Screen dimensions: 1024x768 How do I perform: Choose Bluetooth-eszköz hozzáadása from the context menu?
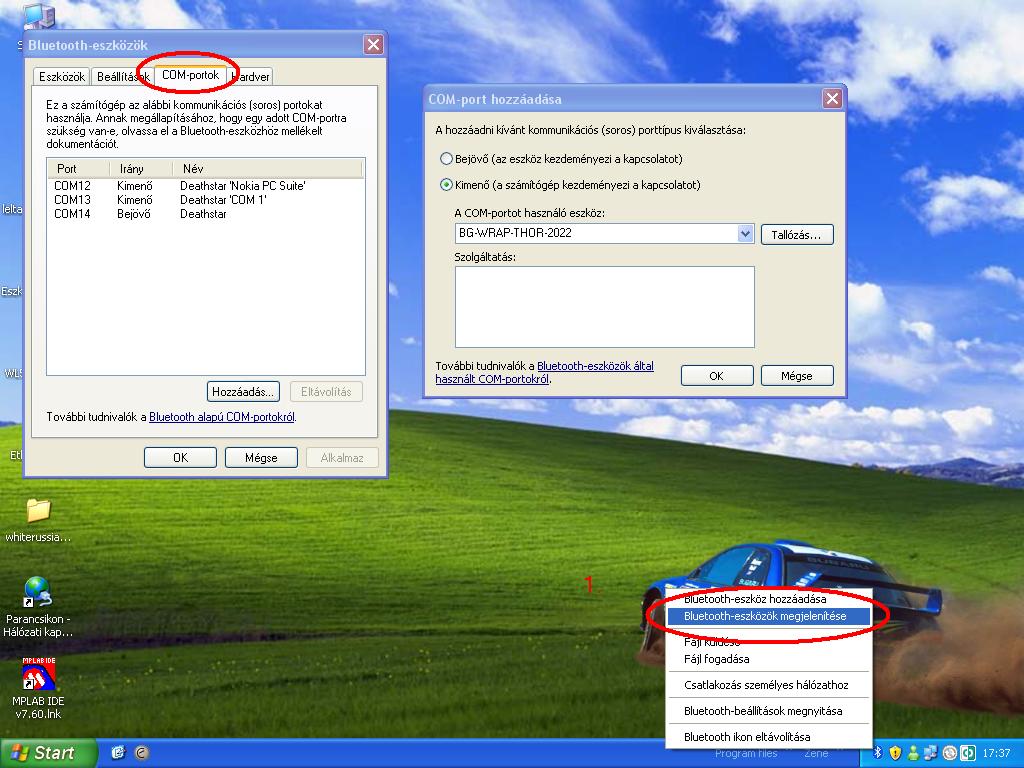[x=755, y=599]
